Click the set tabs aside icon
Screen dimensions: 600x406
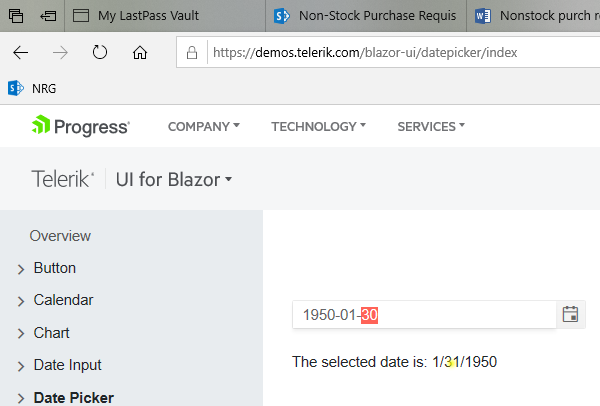pos(47,16)
